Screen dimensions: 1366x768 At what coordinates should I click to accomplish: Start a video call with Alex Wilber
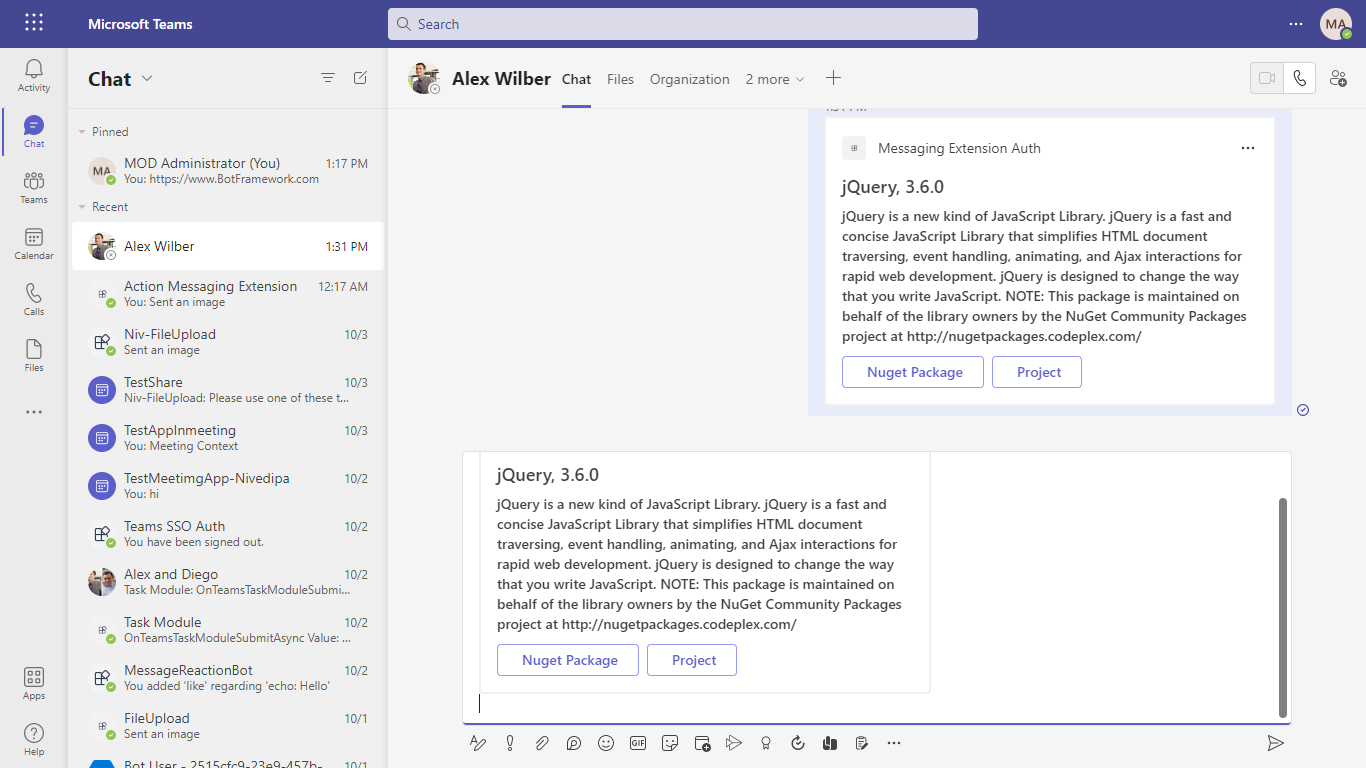point(1267,78)
